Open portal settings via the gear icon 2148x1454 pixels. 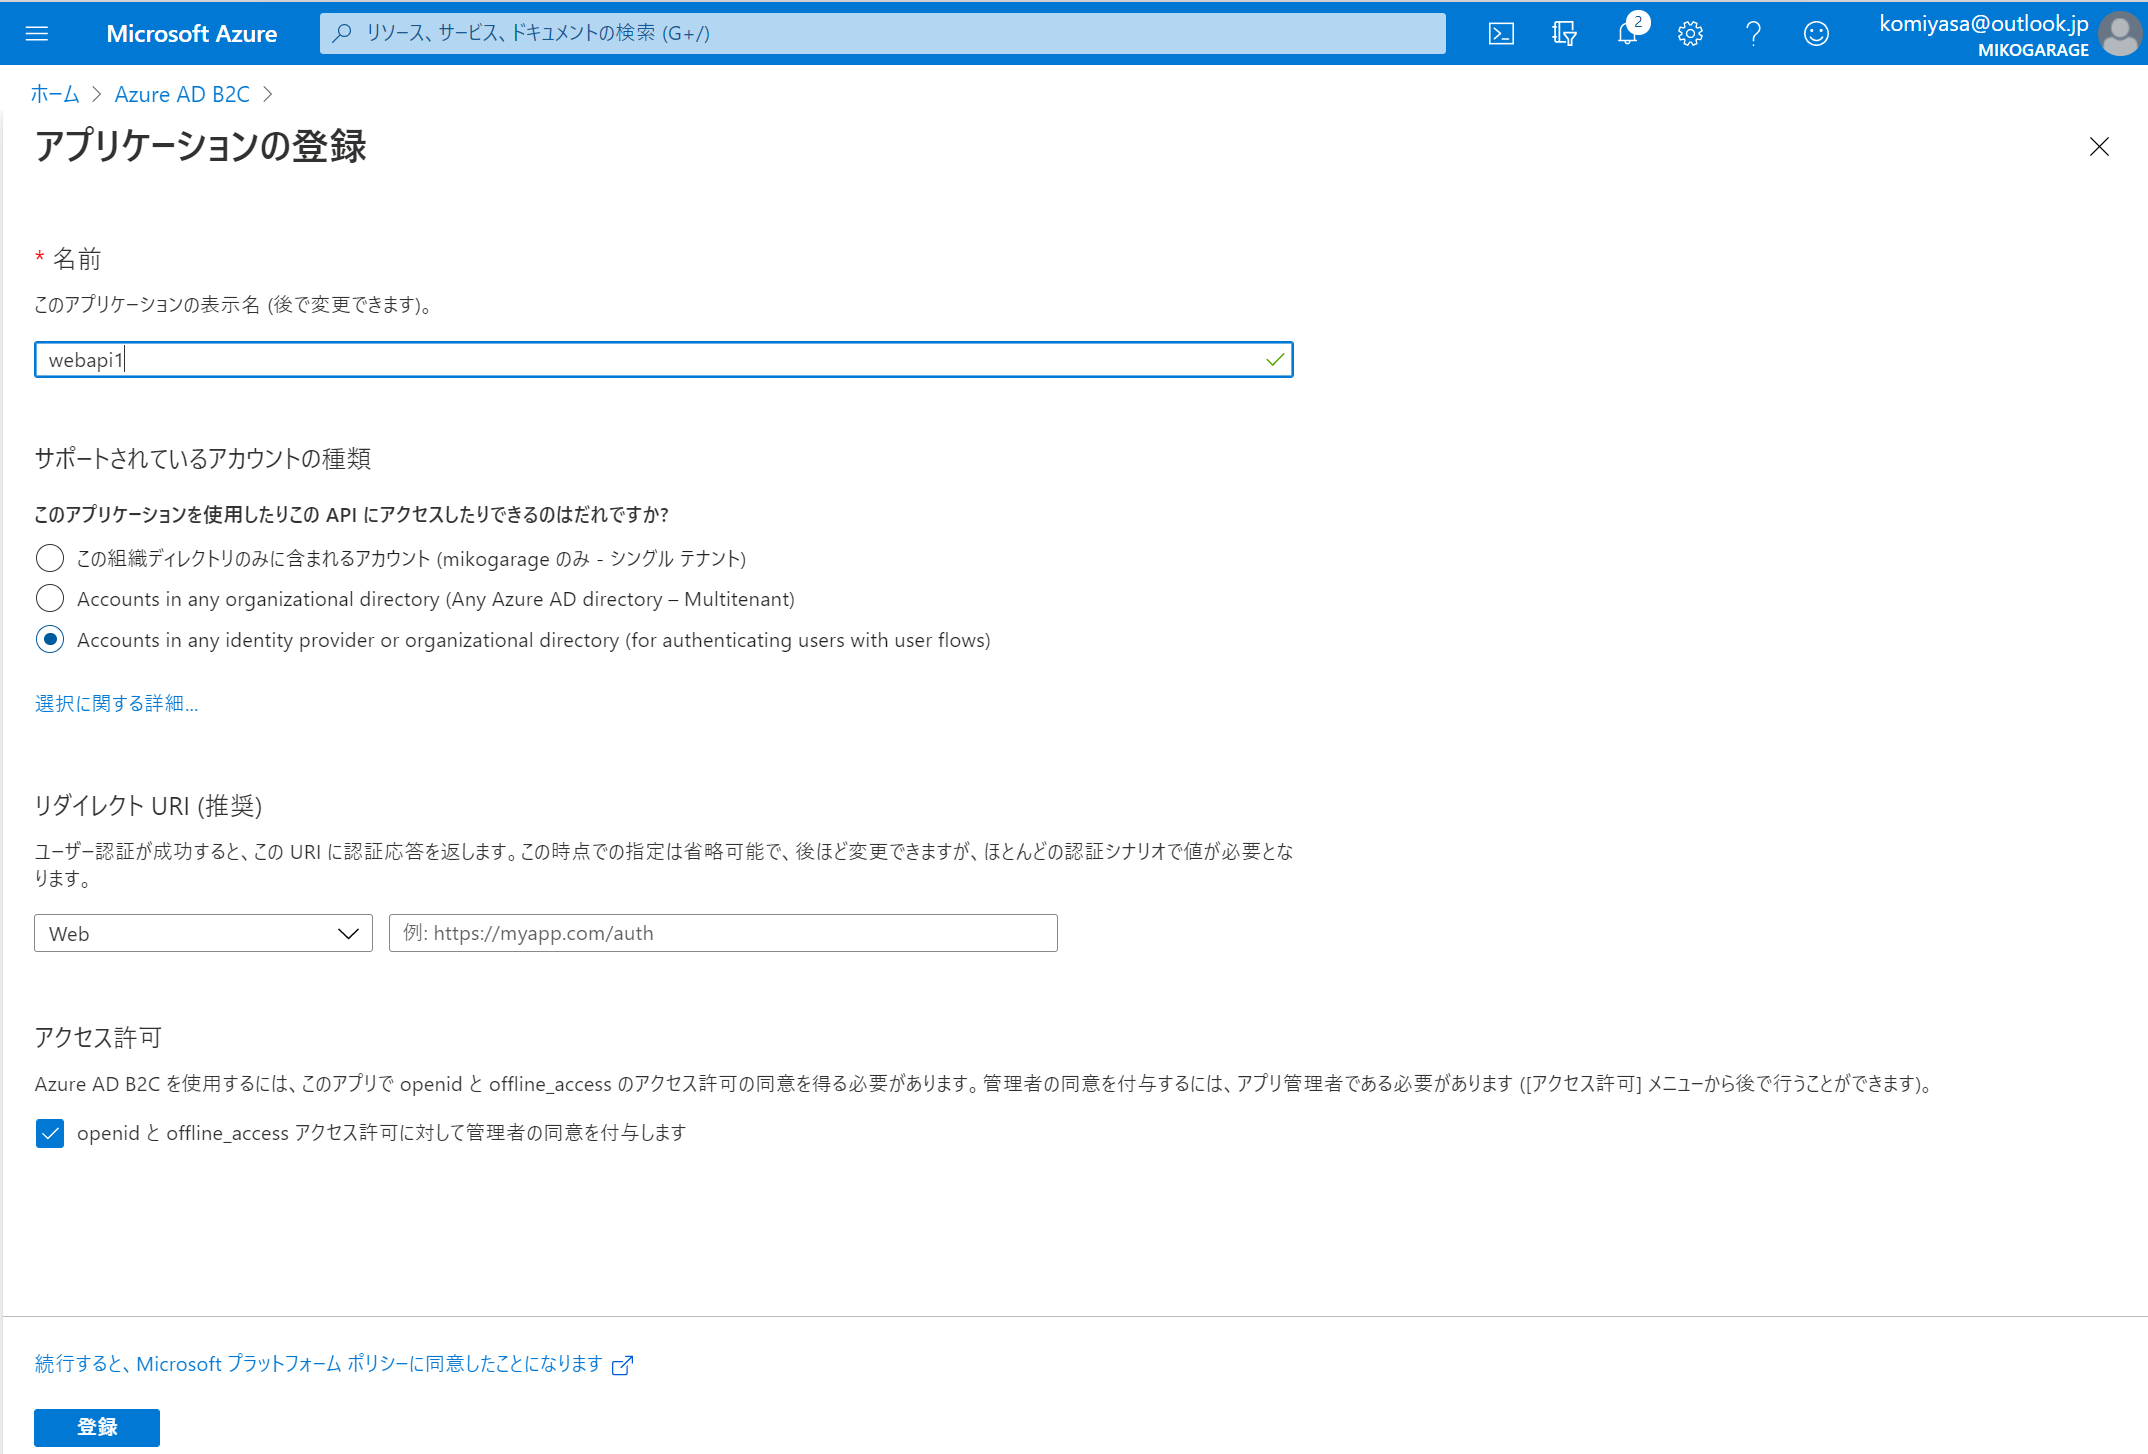point(1690,33)
